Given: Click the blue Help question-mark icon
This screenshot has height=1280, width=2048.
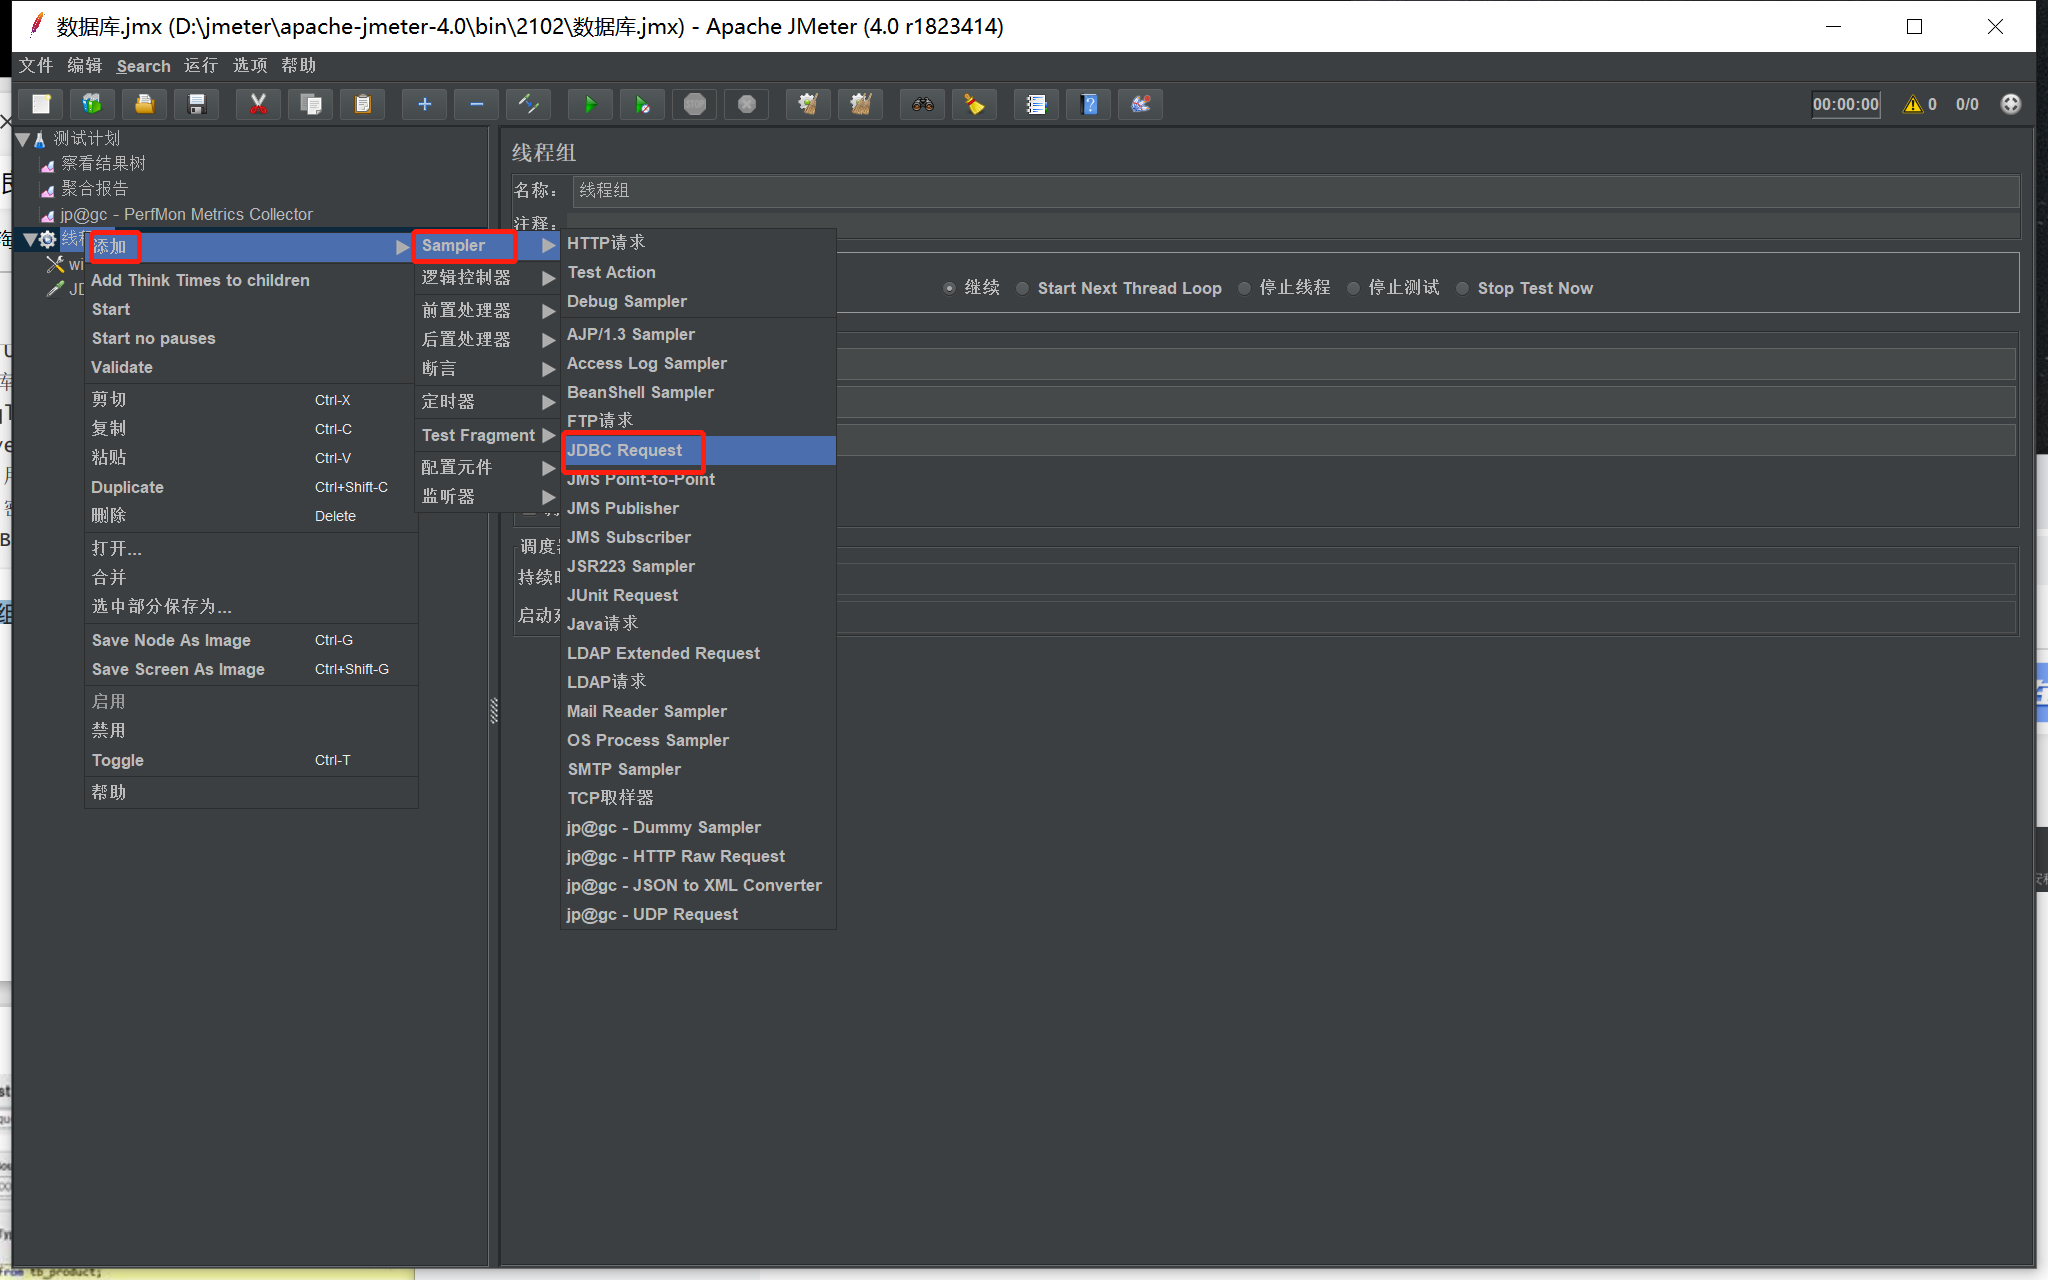Looking at the screenshot, I should [1089, 104].
